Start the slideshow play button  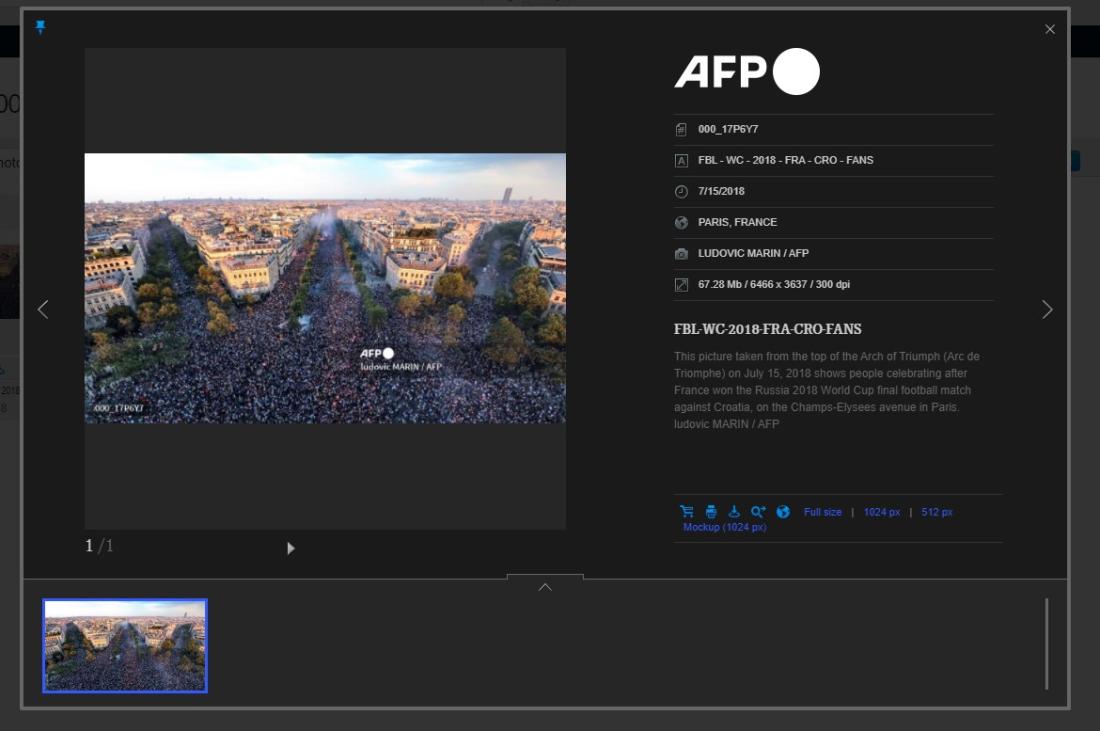[290, 548]
